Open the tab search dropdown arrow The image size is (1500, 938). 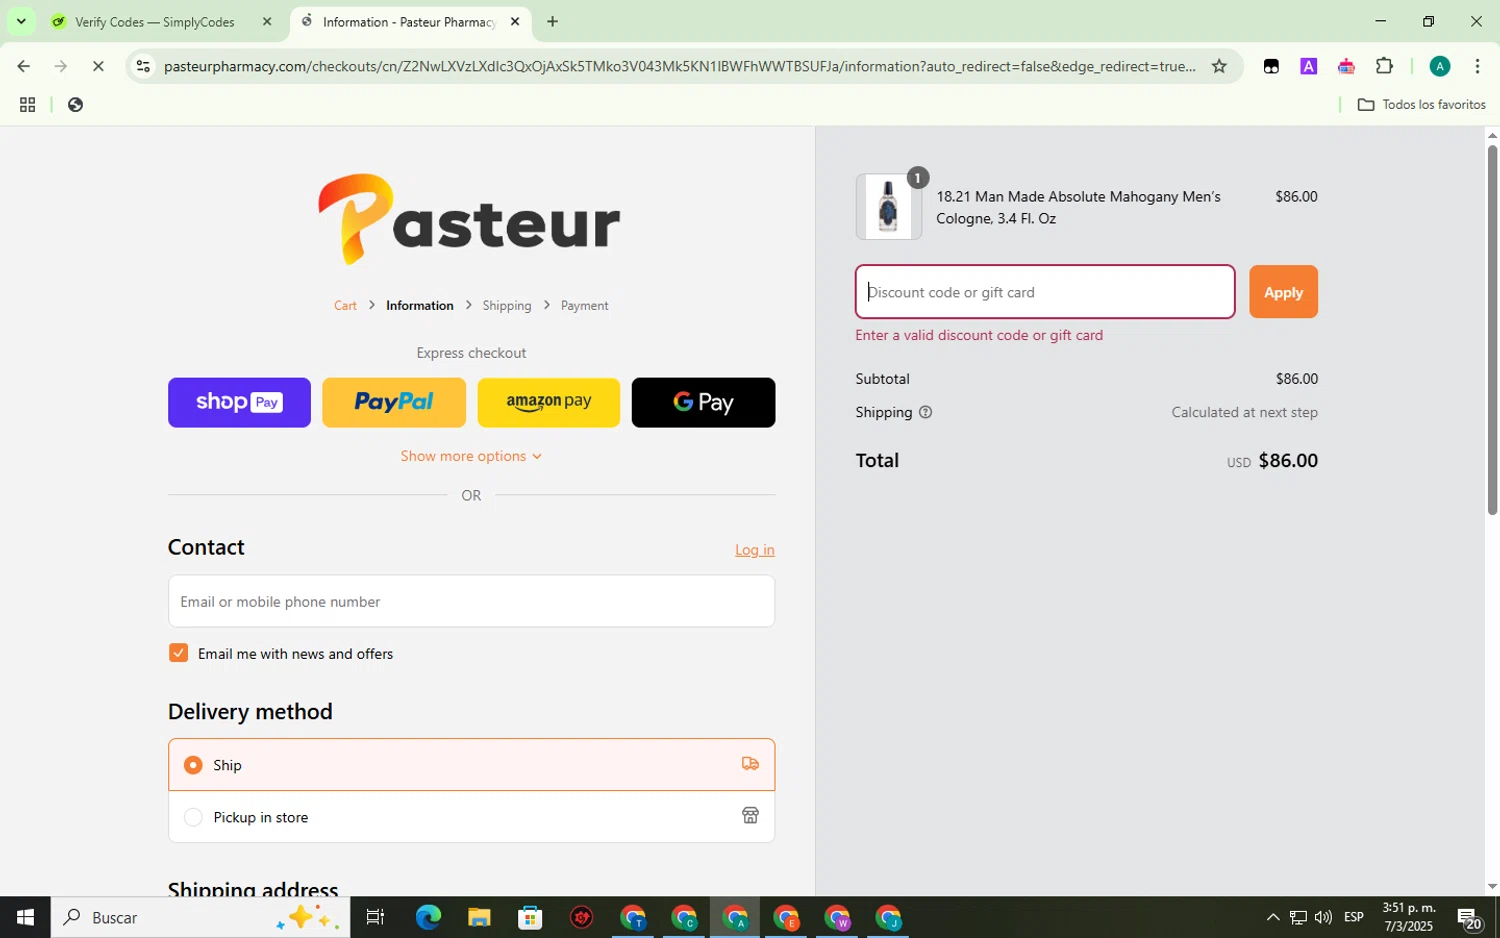coord(21,21)
